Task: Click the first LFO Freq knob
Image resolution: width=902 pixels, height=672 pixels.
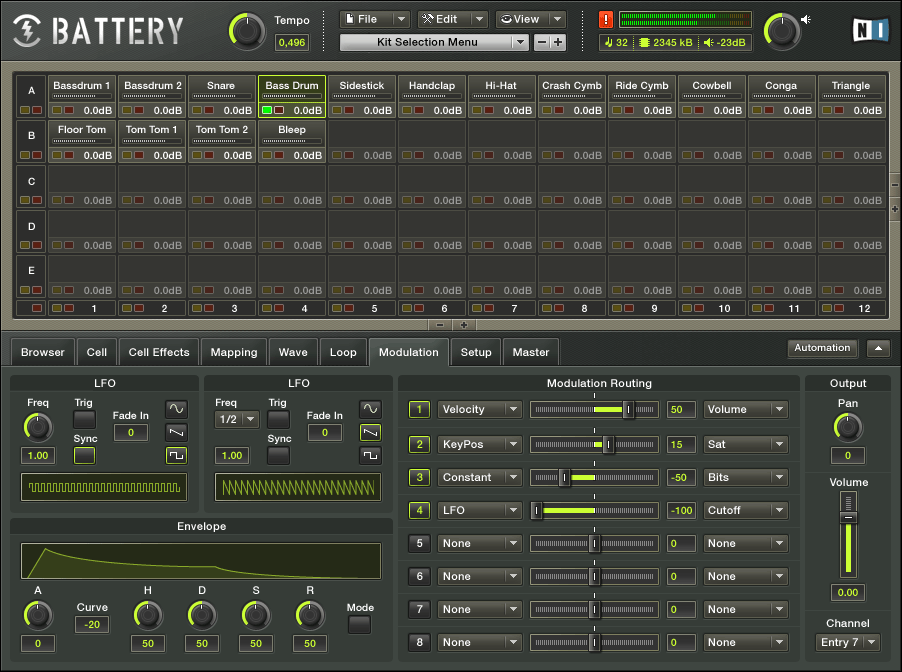Action: click(x=38, y=427)
